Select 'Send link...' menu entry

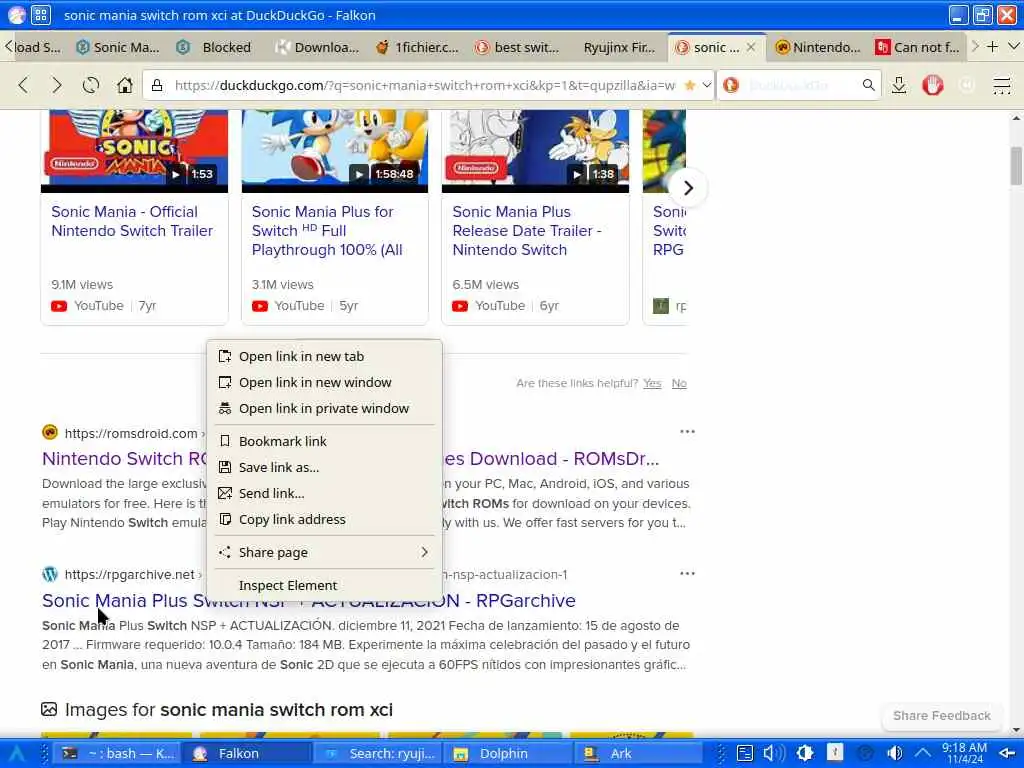tap(324, 494)
